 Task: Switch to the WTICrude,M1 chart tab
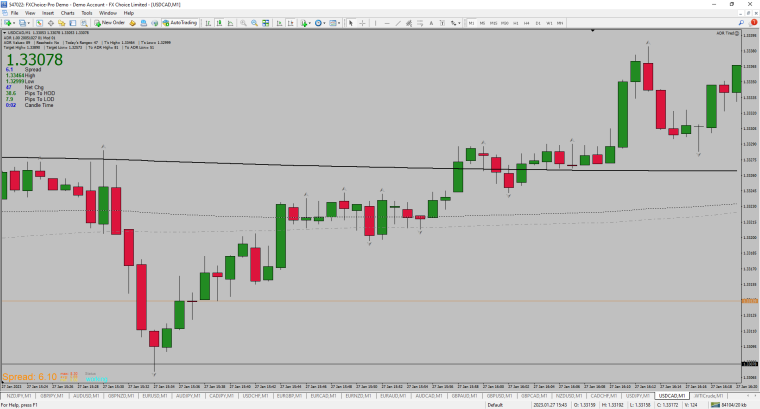coord(708,396)
